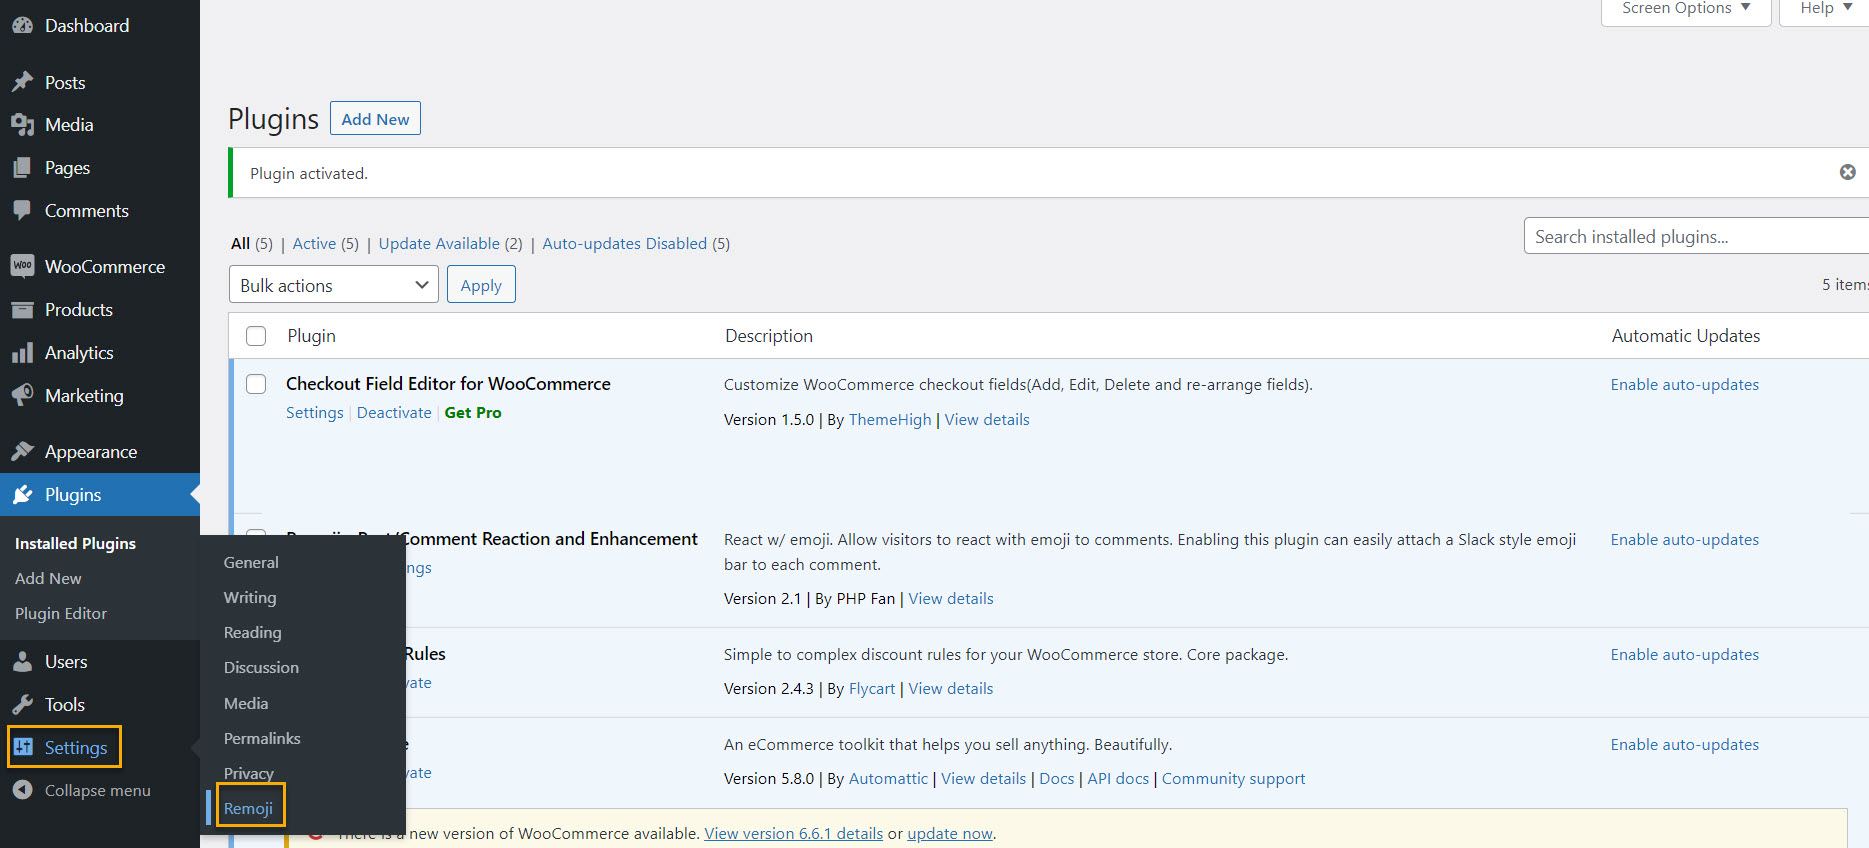
Task: Open the Automattic author link
Action: tap(888, 779)
